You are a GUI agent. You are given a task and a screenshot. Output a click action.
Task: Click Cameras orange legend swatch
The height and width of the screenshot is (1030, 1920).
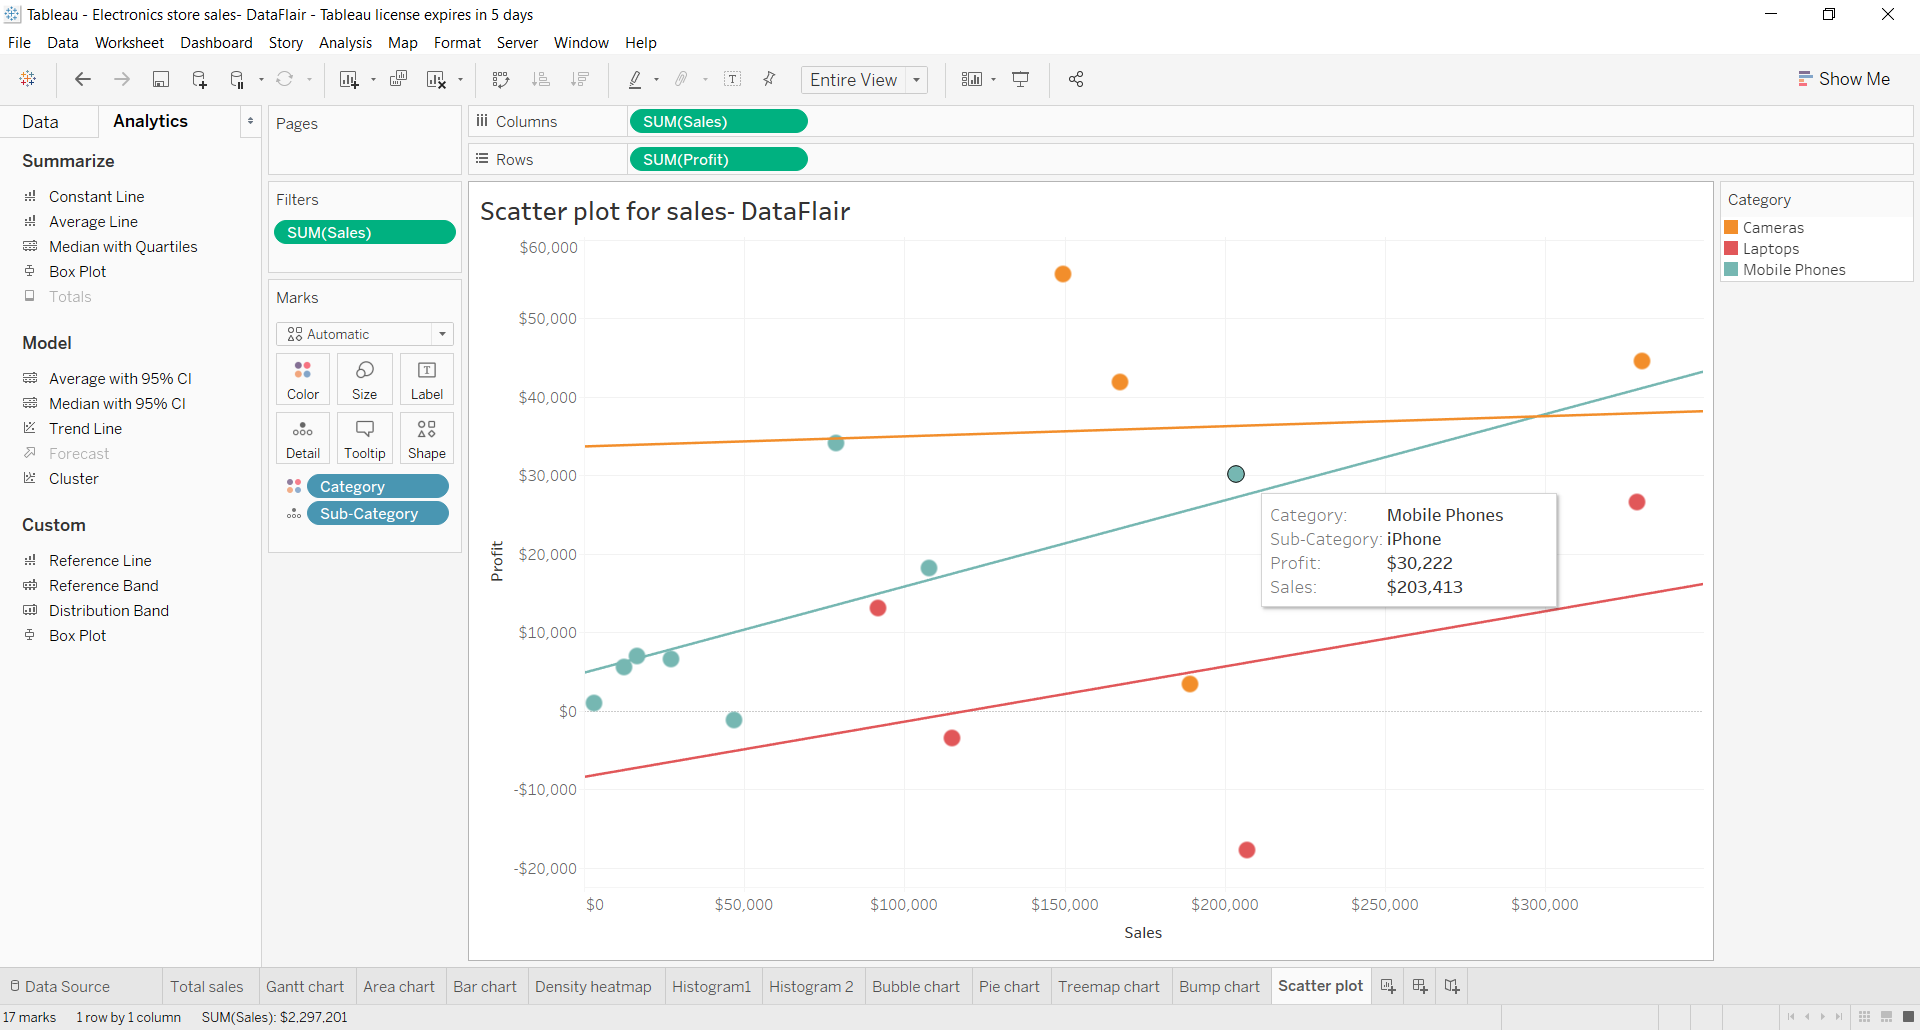coord(1731,227)
